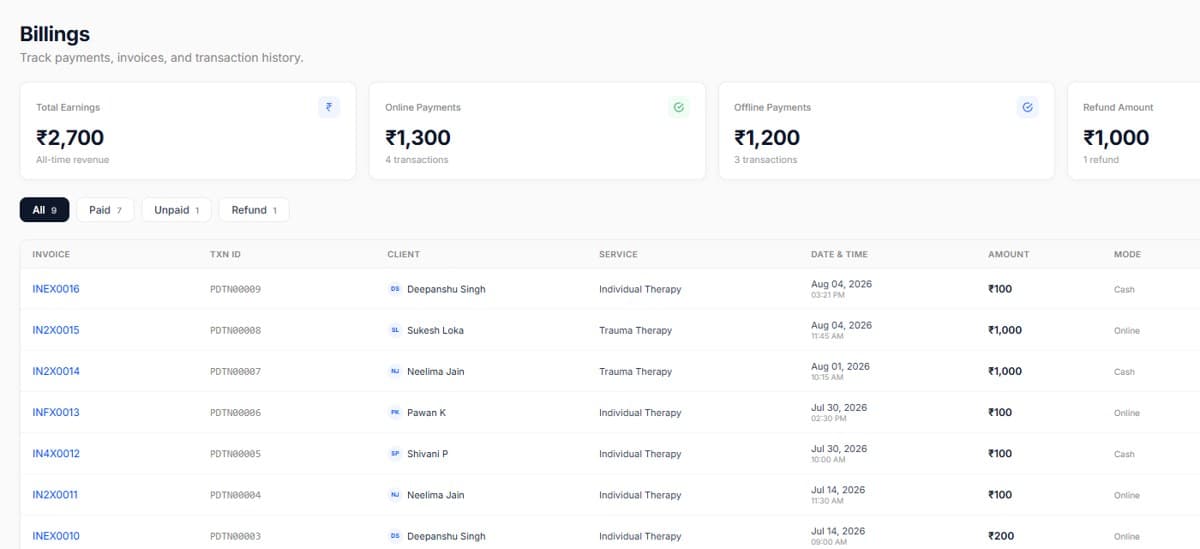Screen dimensions: 1200x549
Task: Click transaction ID PDTN00005
Action: pyautogui.click(x=235, y=454)
